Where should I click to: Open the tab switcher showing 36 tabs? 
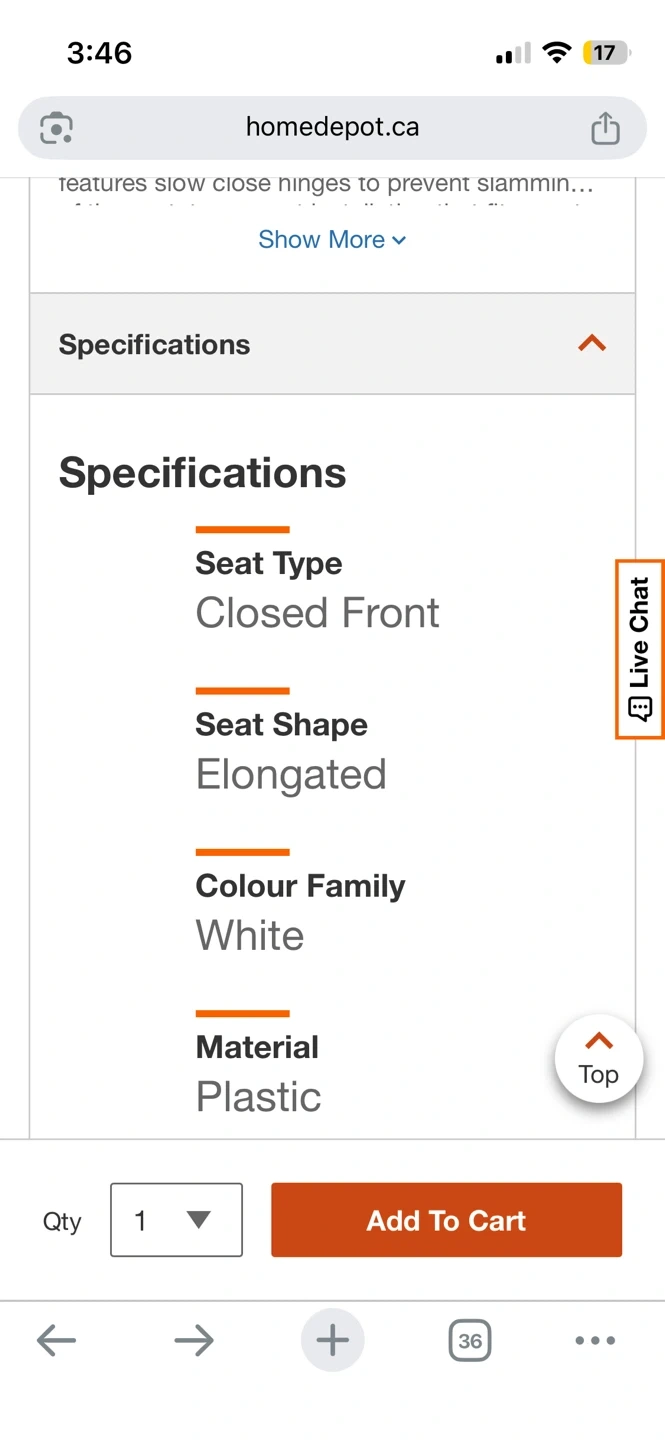(x=470, y=1341)
